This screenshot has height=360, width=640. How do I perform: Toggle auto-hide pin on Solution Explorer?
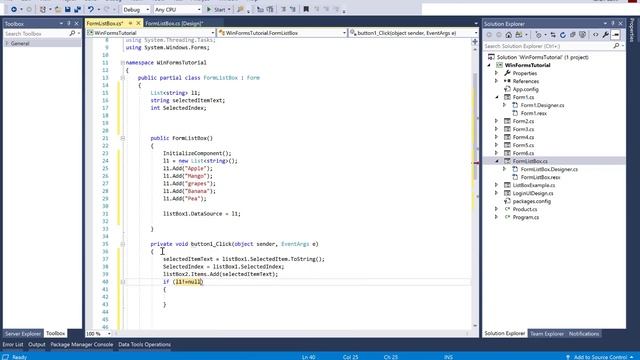(613, 24)
